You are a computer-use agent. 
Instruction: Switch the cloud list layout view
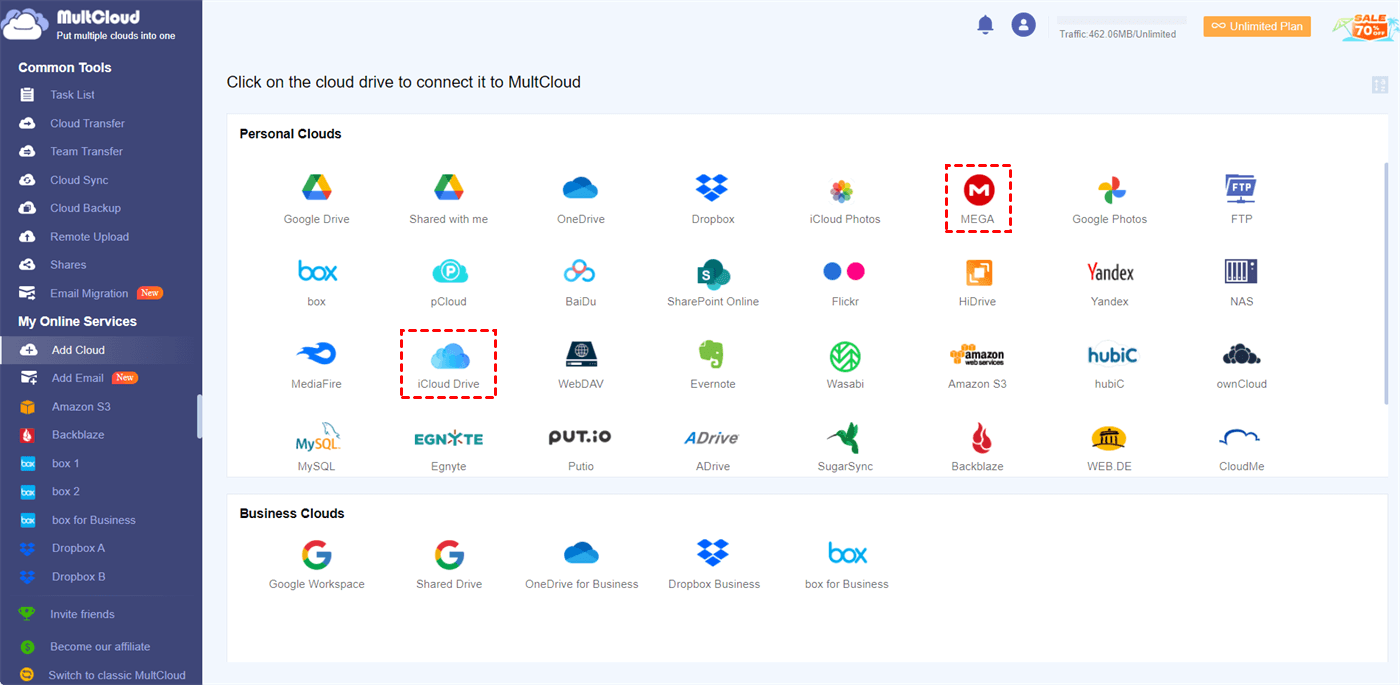pos(1380,85)
